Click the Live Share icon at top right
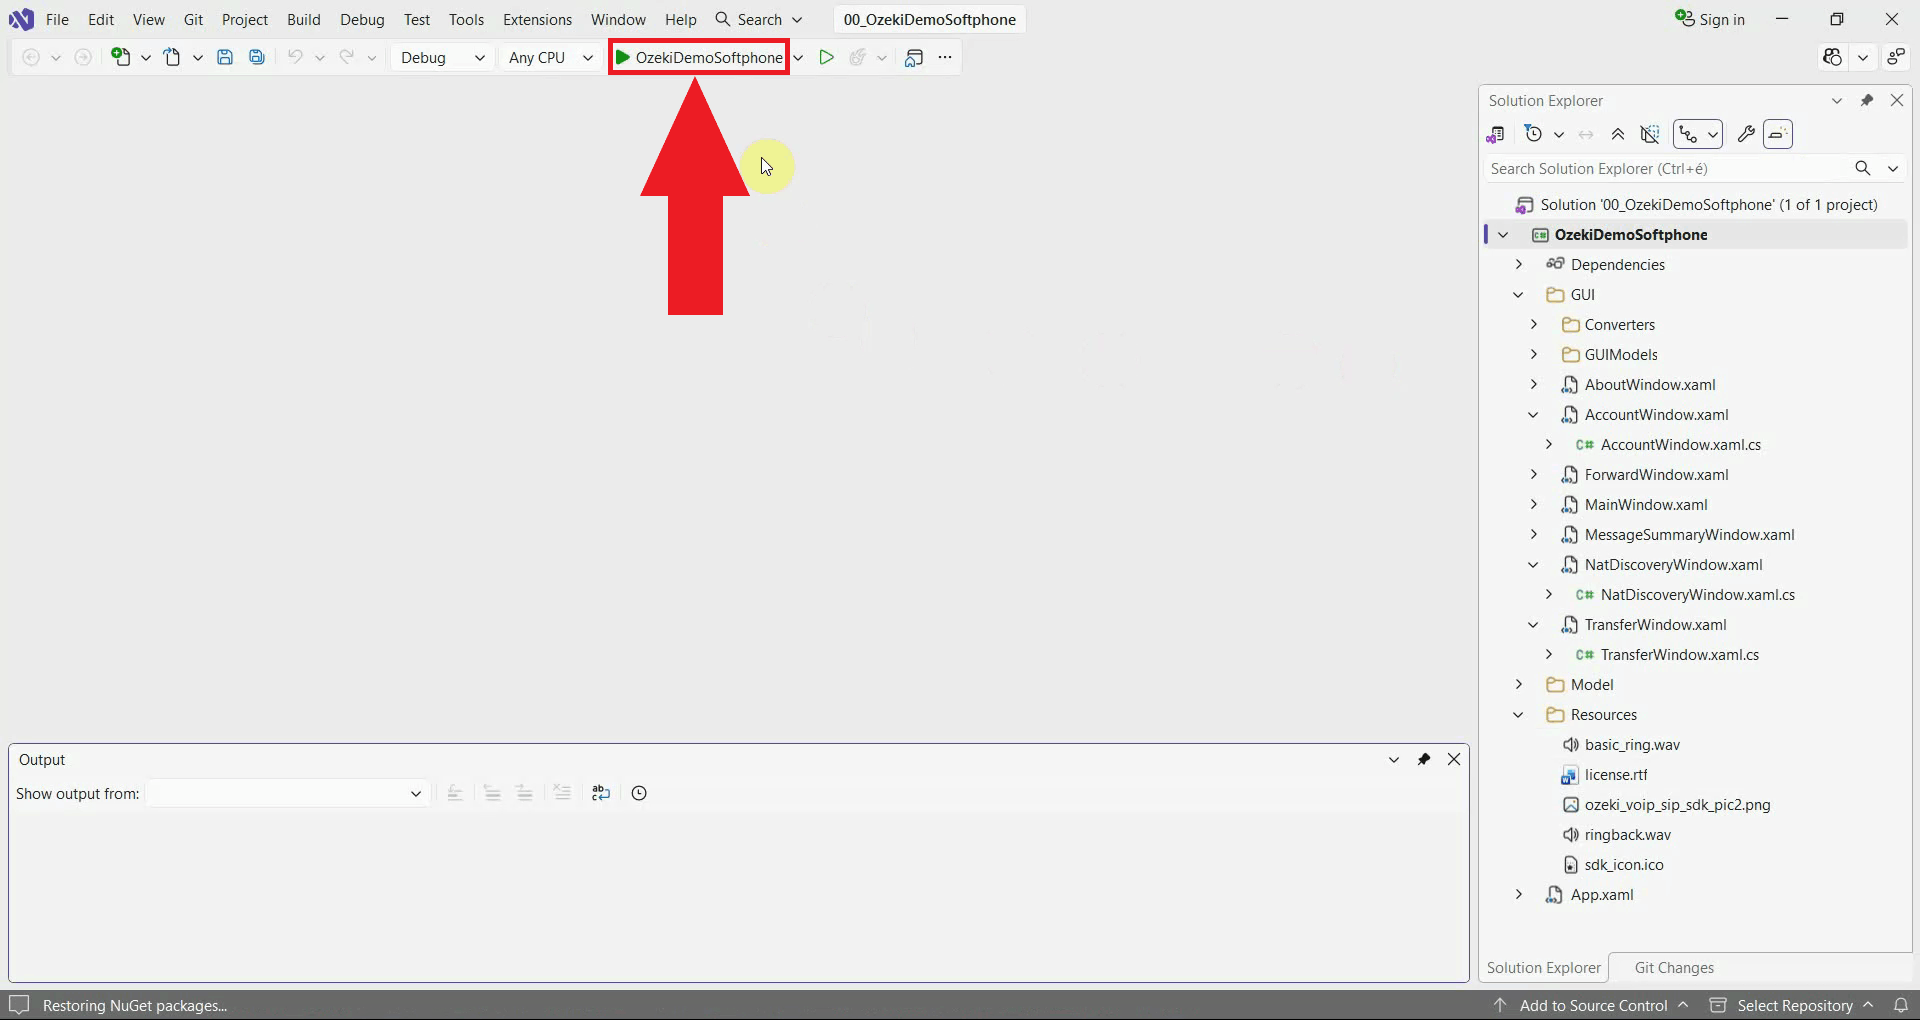 coord(1896,57)
